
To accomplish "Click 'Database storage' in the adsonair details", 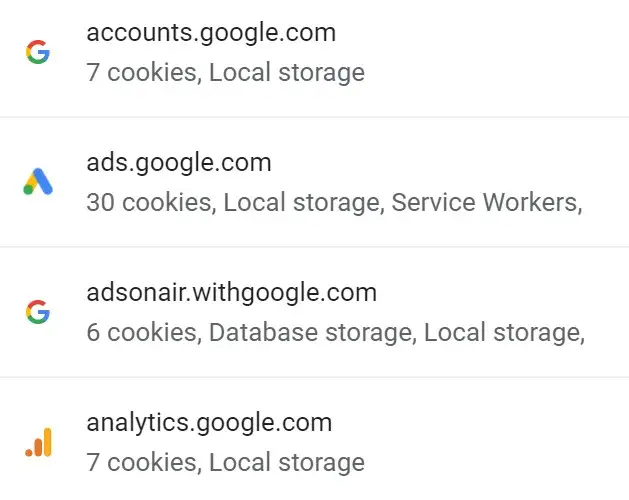I will coord(310,332).
